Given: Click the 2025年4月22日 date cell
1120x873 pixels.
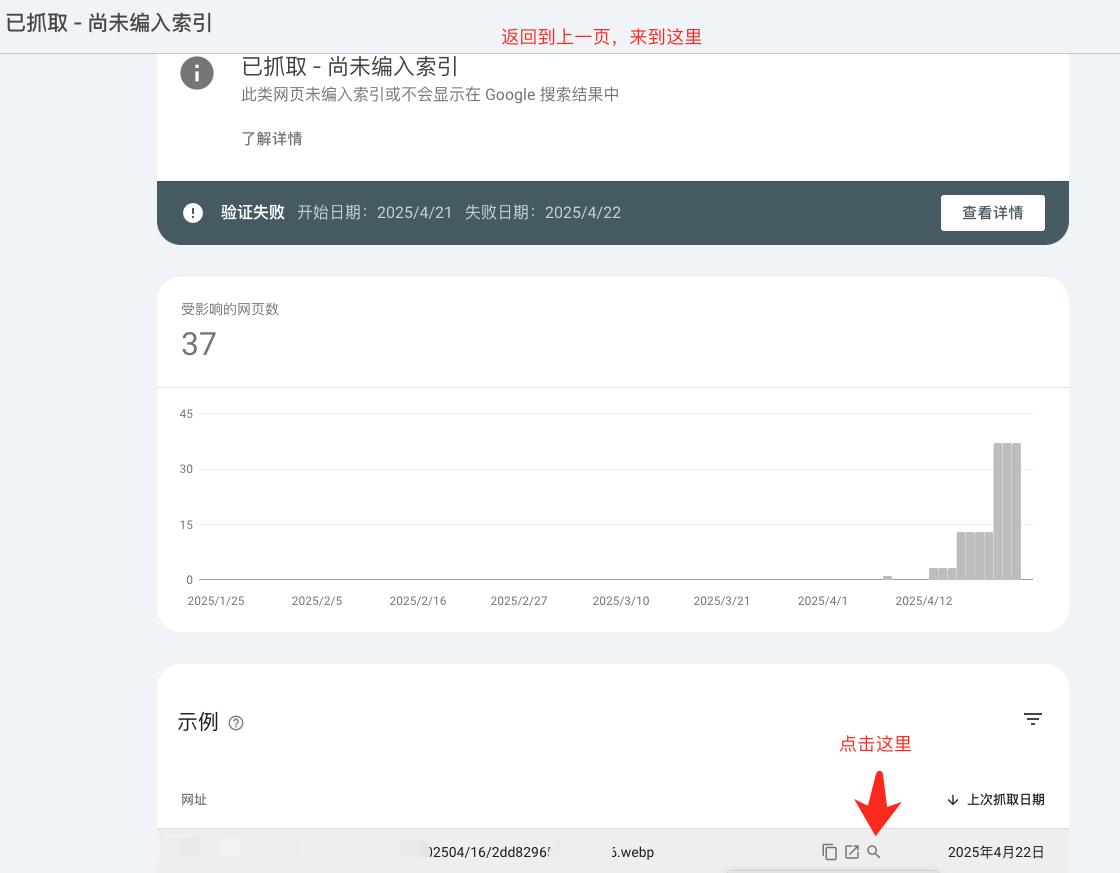Looking at the screenshot, I should click(996, 852).
